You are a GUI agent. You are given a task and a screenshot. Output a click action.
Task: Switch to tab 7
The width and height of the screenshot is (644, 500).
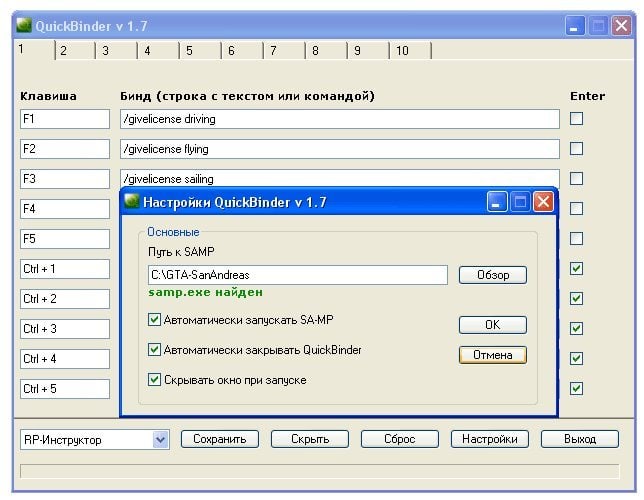click(284, 51)
